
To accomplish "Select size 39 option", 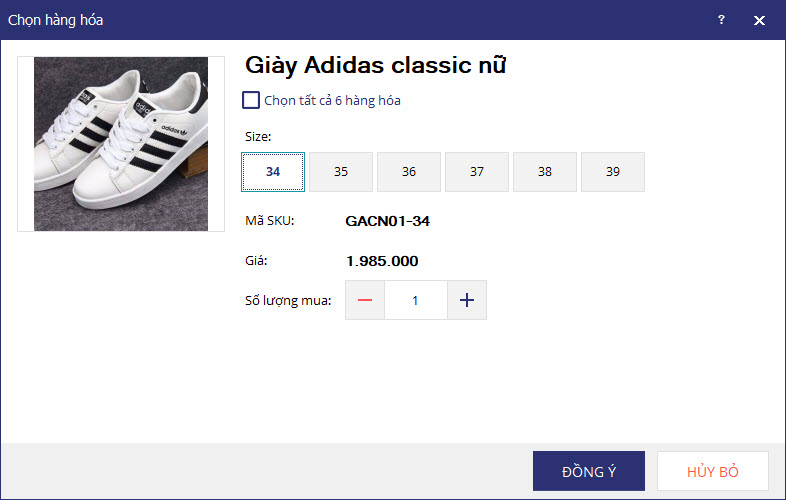I will point(613,172).
